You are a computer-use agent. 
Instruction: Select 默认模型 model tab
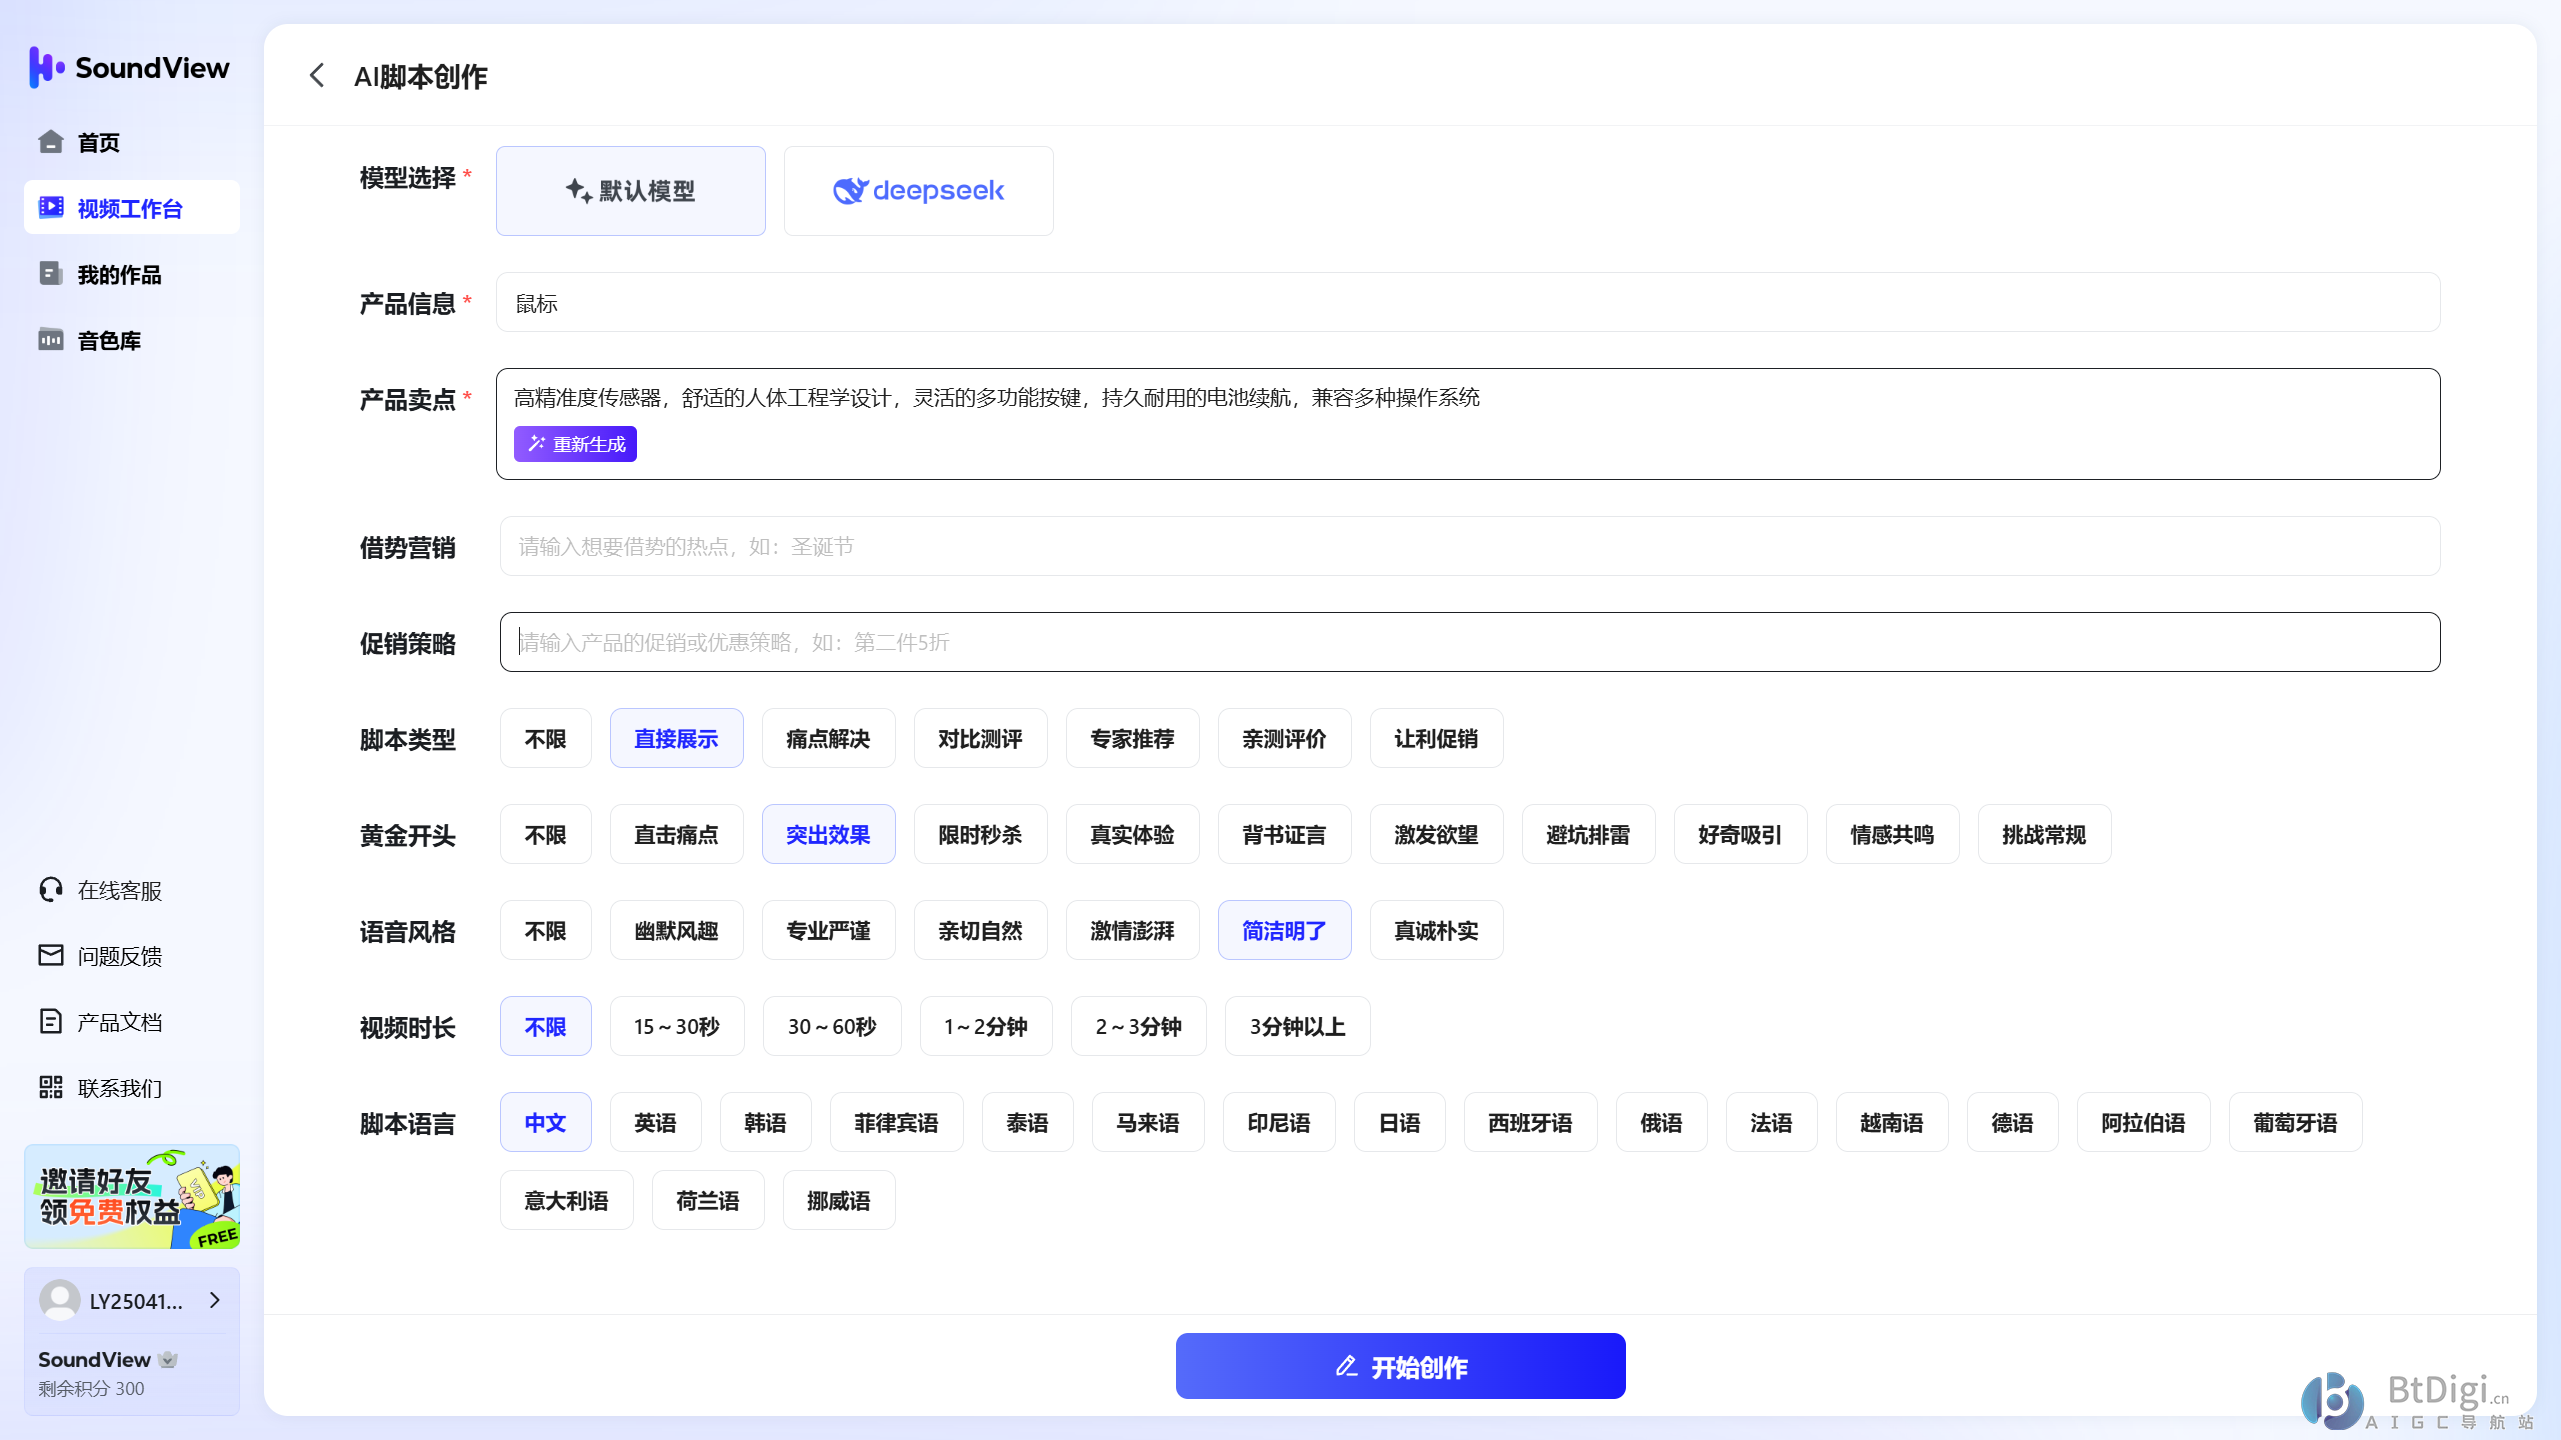click(x=630, y=191)
